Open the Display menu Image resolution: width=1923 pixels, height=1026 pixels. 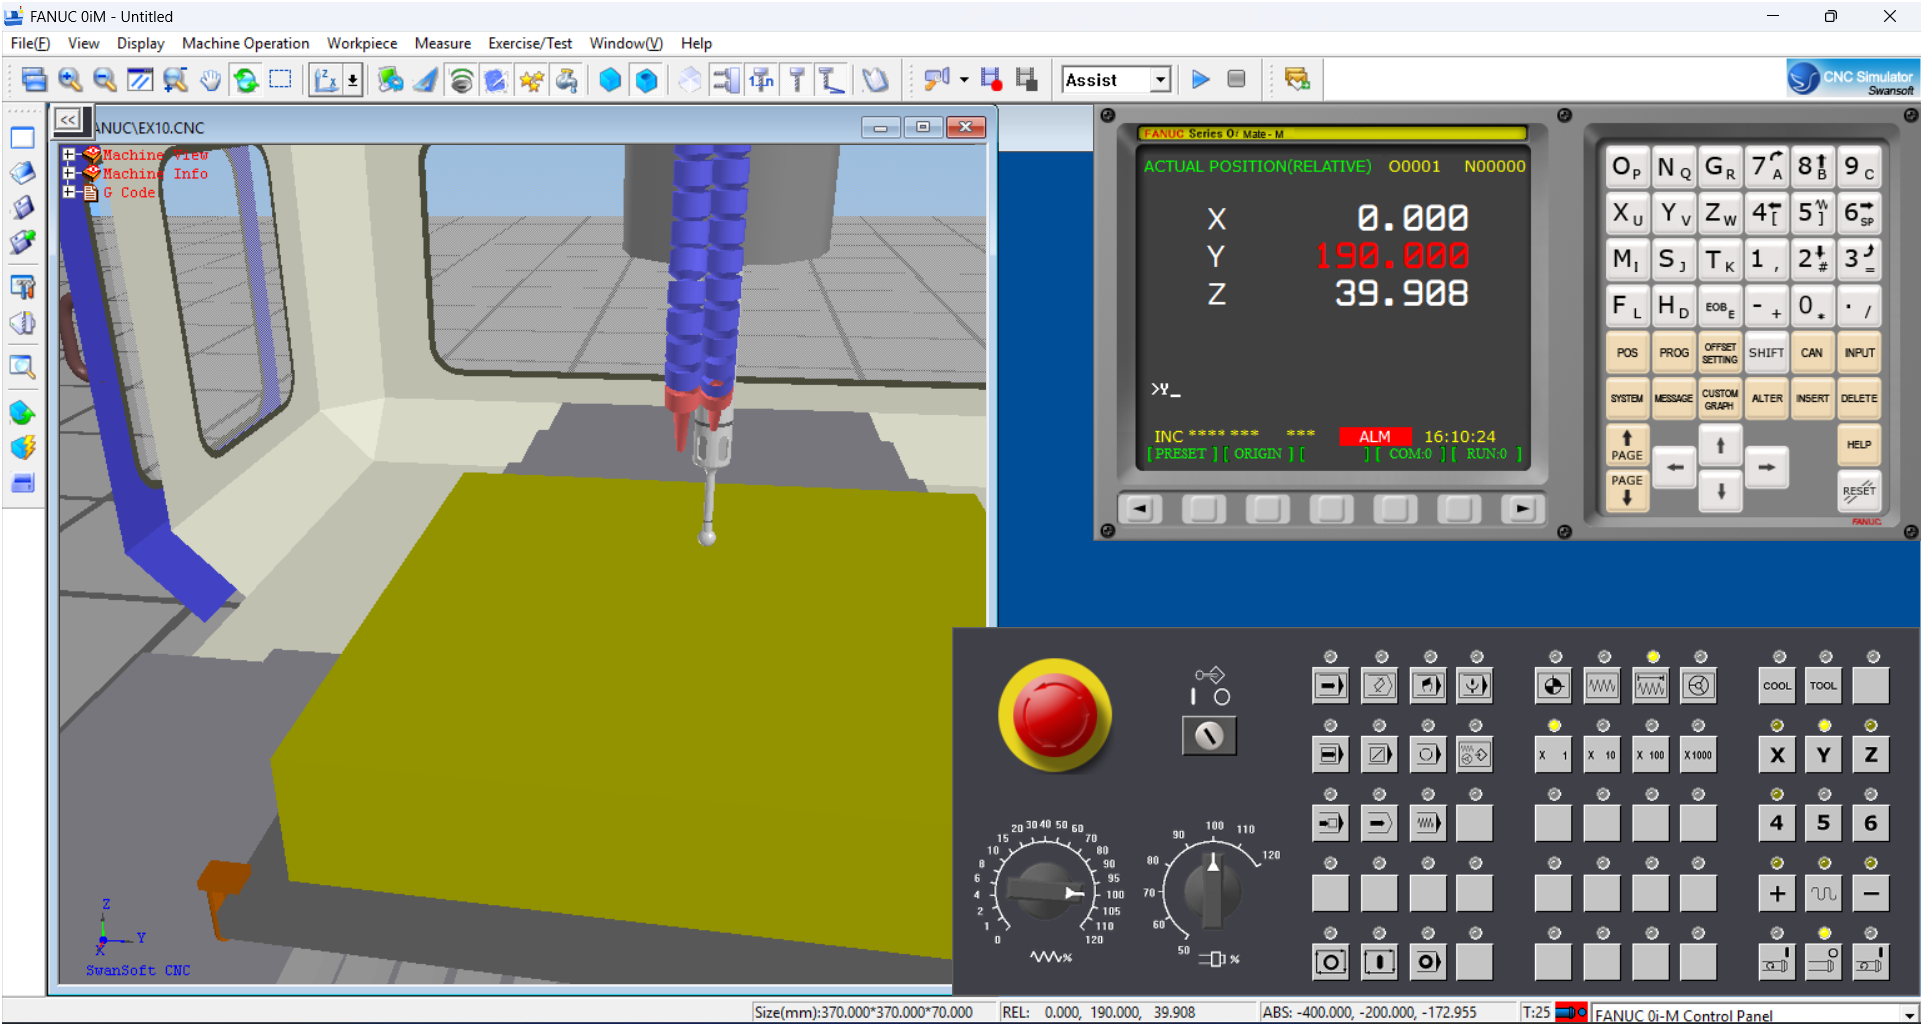140,43
